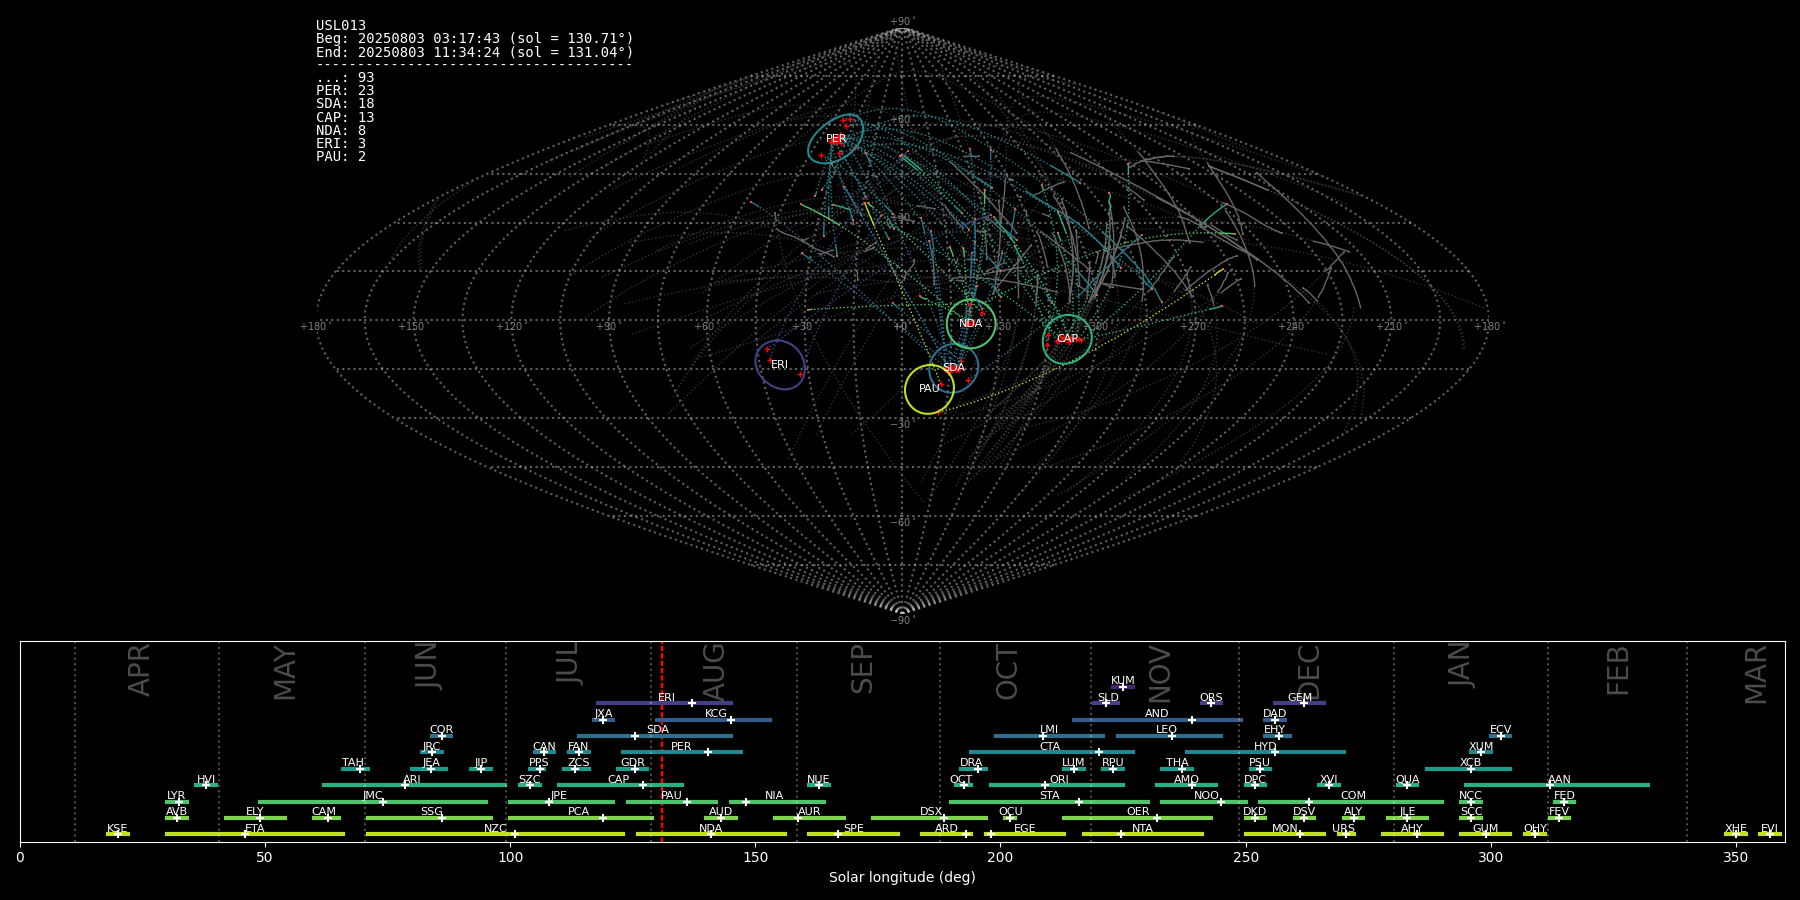Click the 'APR' month label
1800x900 pixels.
pos(139,670)
